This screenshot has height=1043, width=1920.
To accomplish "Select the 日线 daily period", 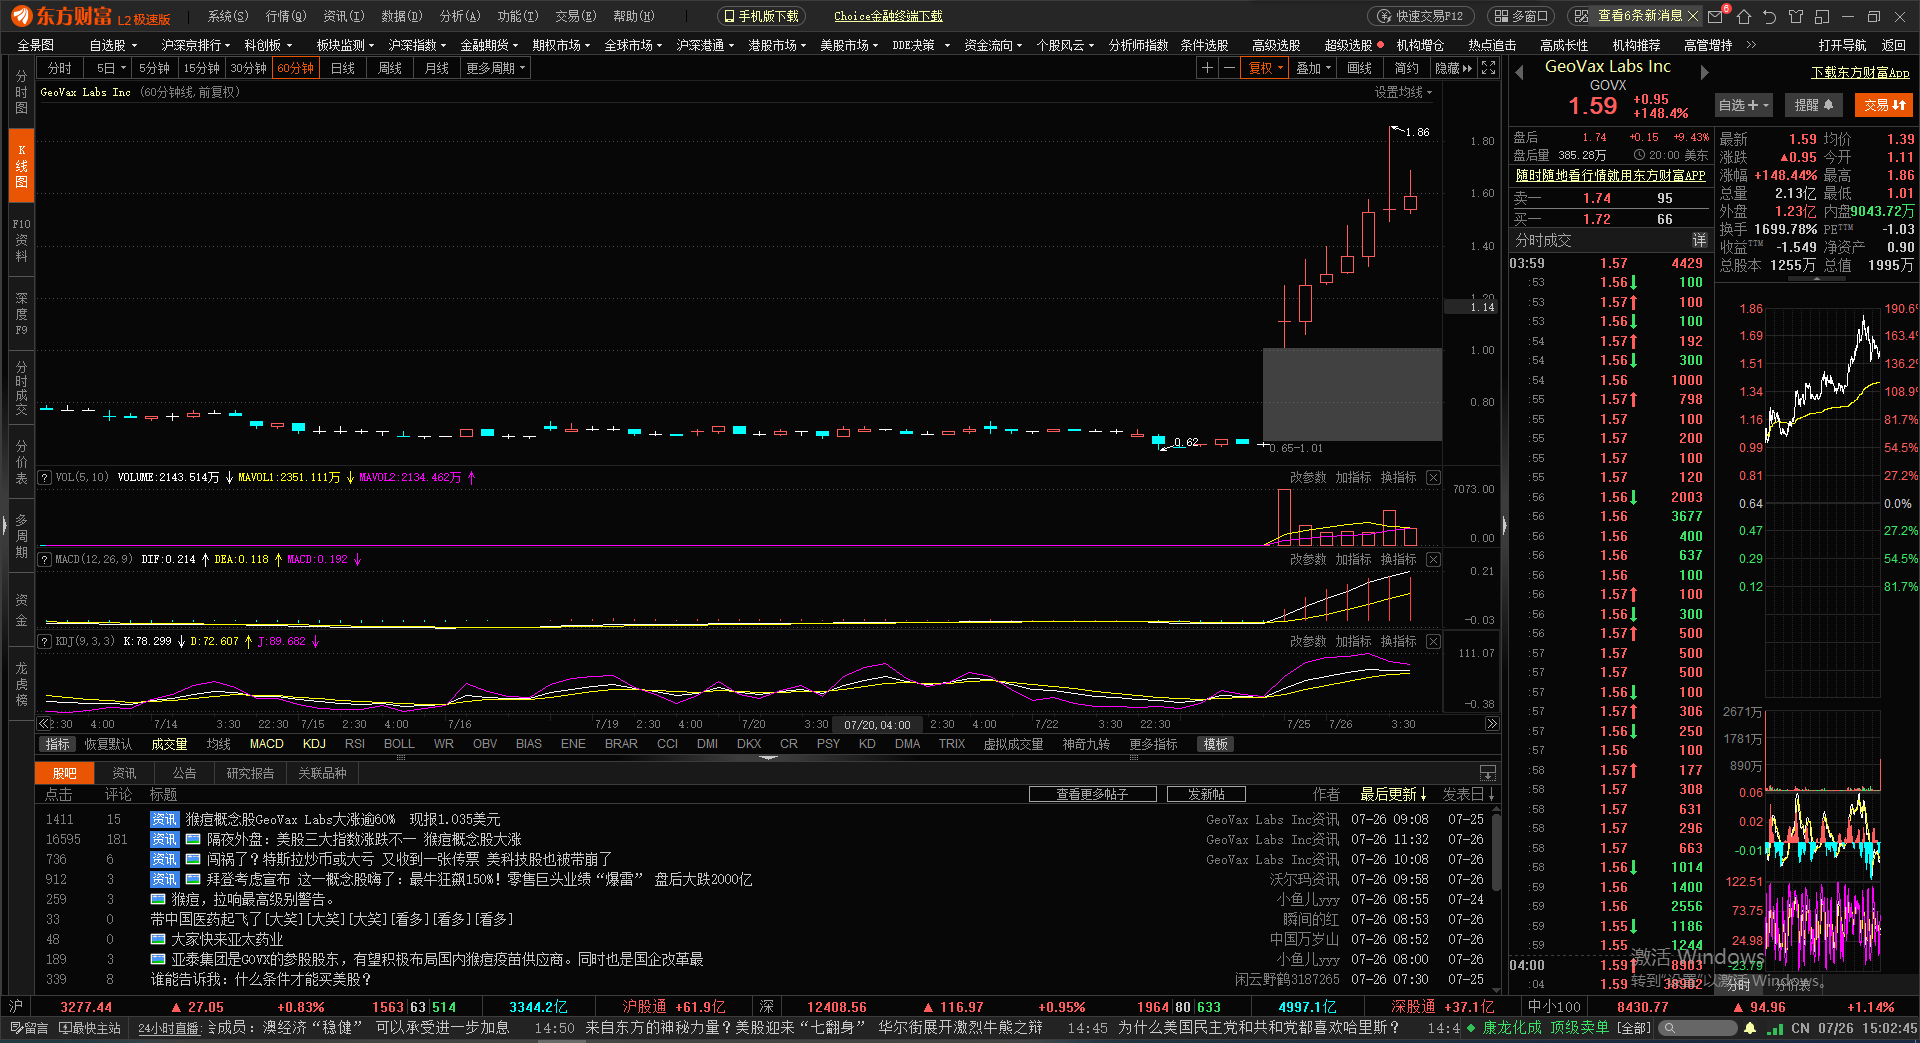I will (x=343, y=68).
